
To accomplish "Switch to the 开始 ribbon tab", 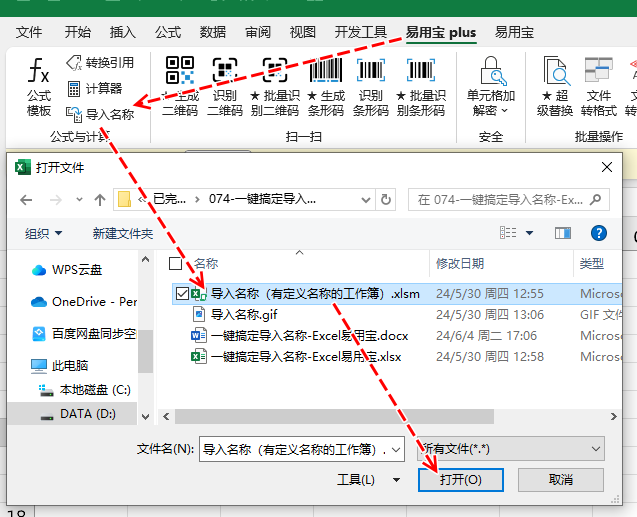I will tap(78, 32).
